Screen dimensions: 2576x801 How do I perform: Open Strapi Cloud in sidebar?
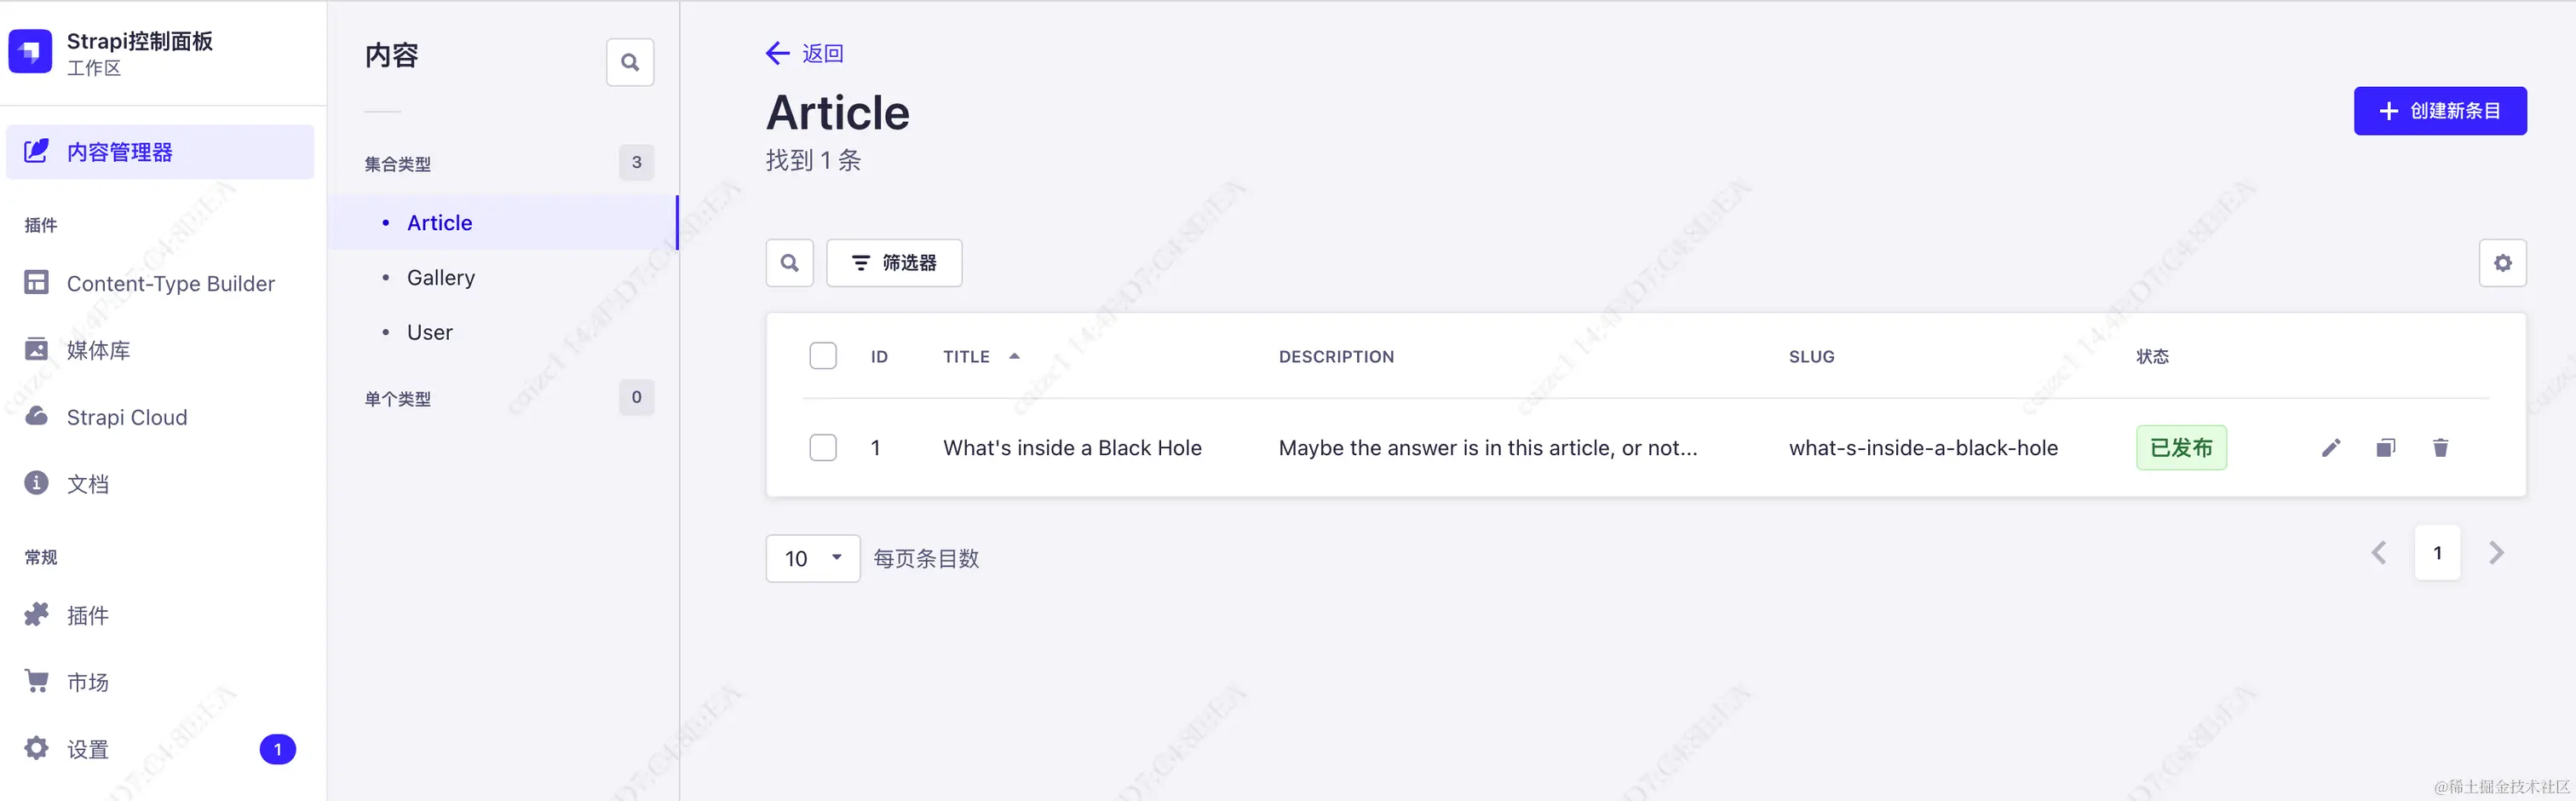(x=126, y=417)
